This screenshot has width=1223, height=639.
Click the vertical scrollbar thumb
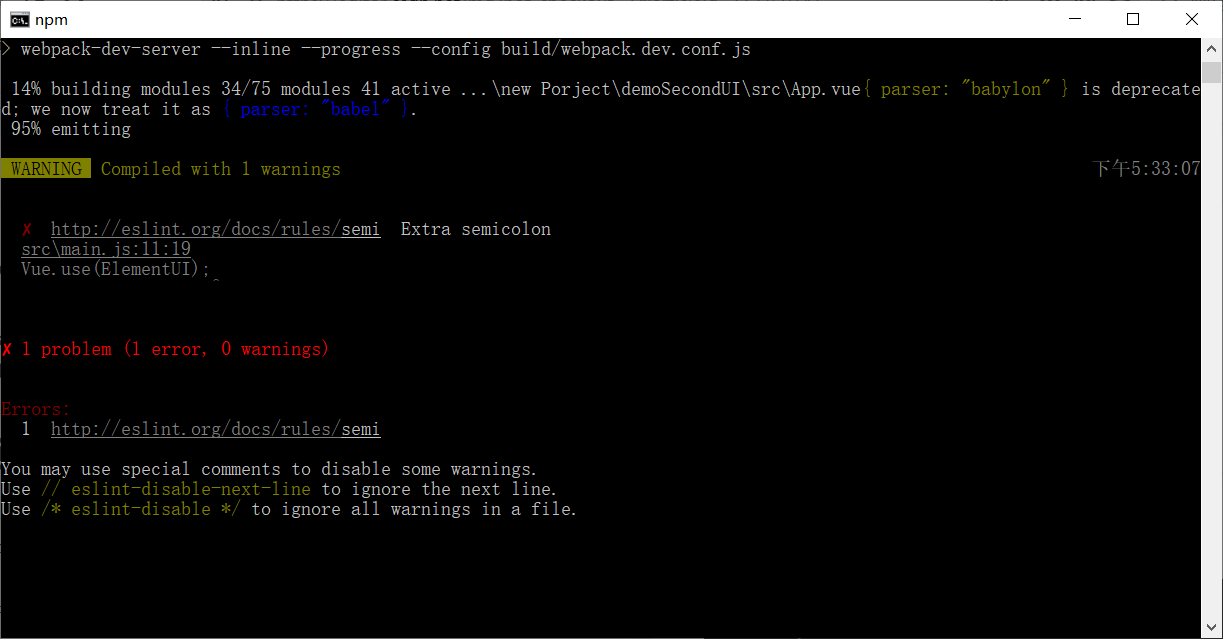tap(1210, 75)
